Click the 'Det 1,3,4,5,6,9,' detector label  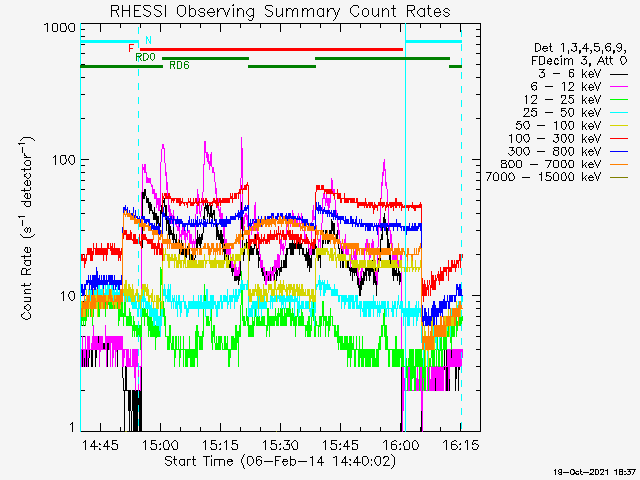click(580, 48)
